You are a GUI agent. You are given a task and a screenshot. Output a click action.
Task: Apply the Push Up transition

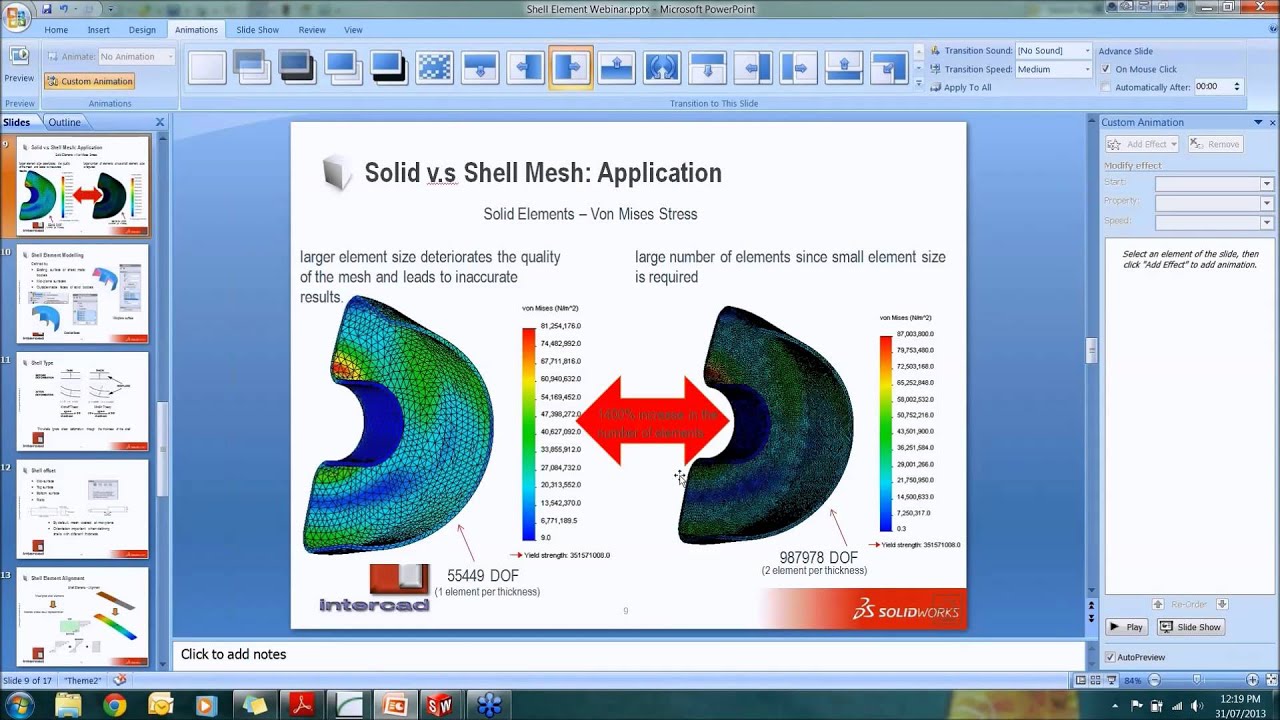tap(845, 68)
